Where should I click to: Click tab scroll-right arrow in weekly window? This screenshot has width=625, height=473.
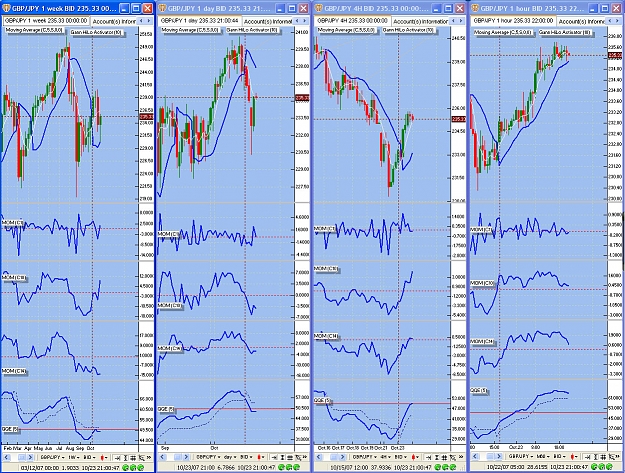(x=149, y=21)
